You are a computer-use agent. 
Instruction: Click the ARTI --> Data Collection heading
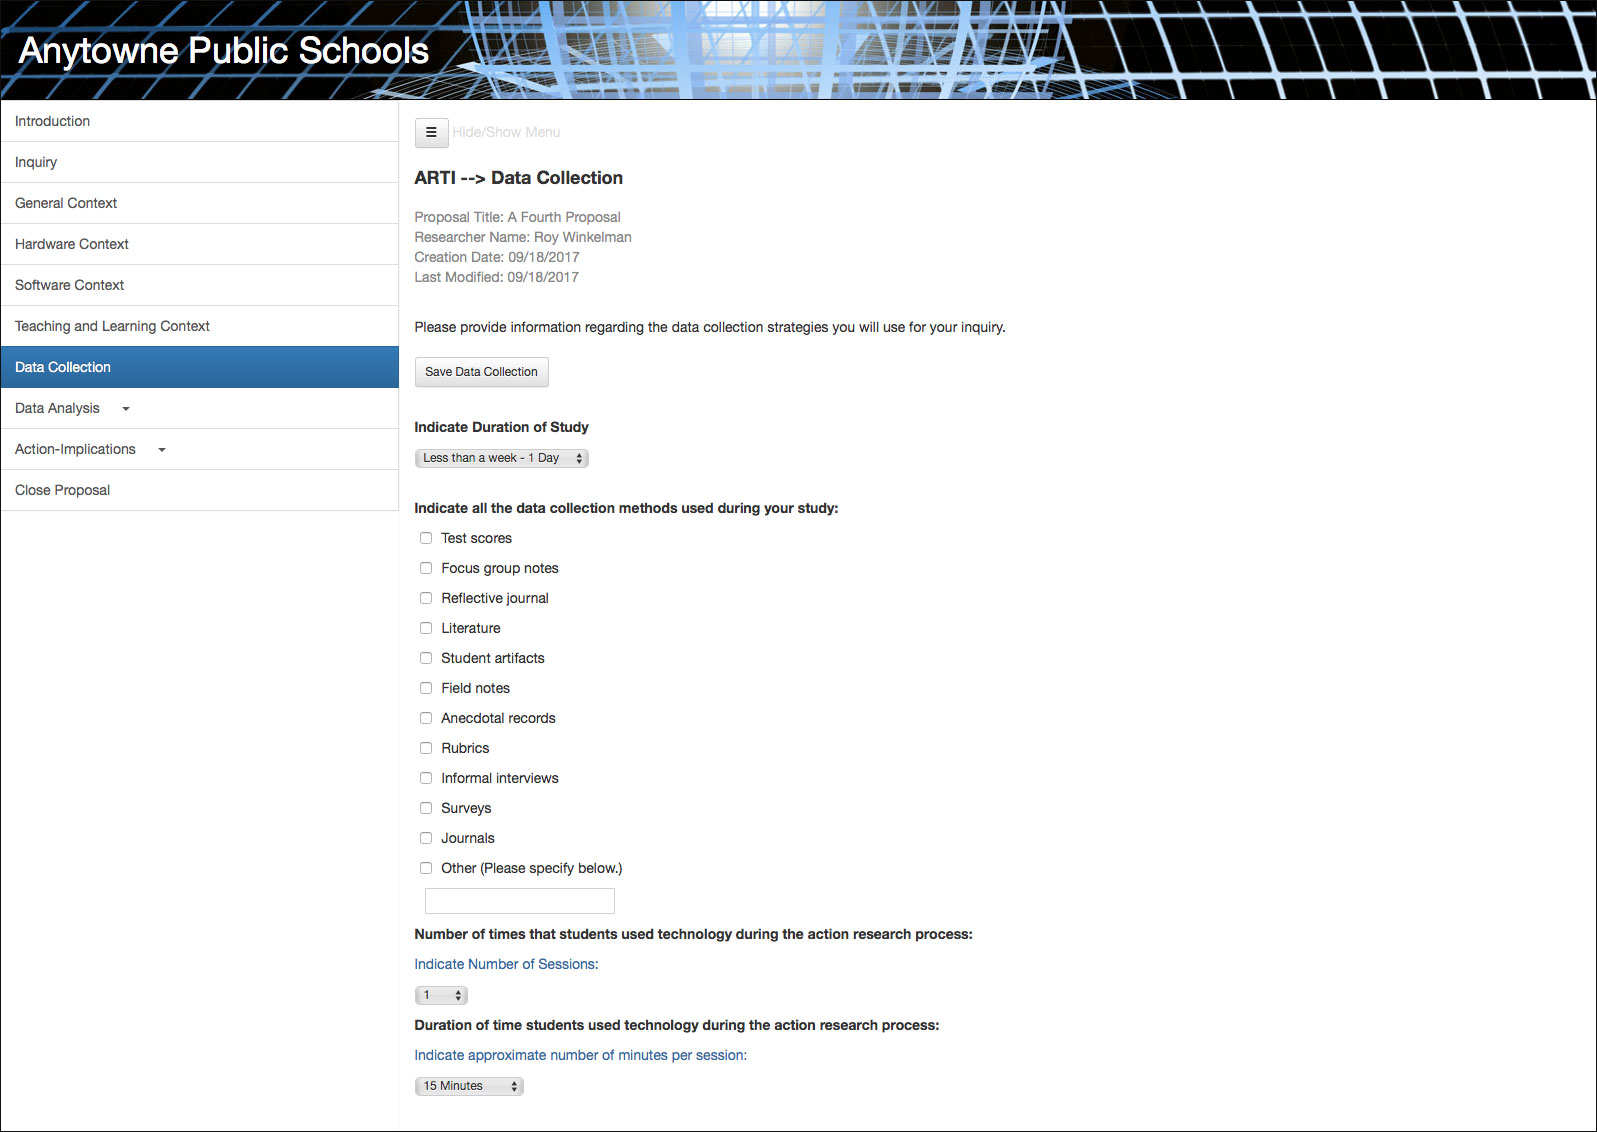pos(518,178)
